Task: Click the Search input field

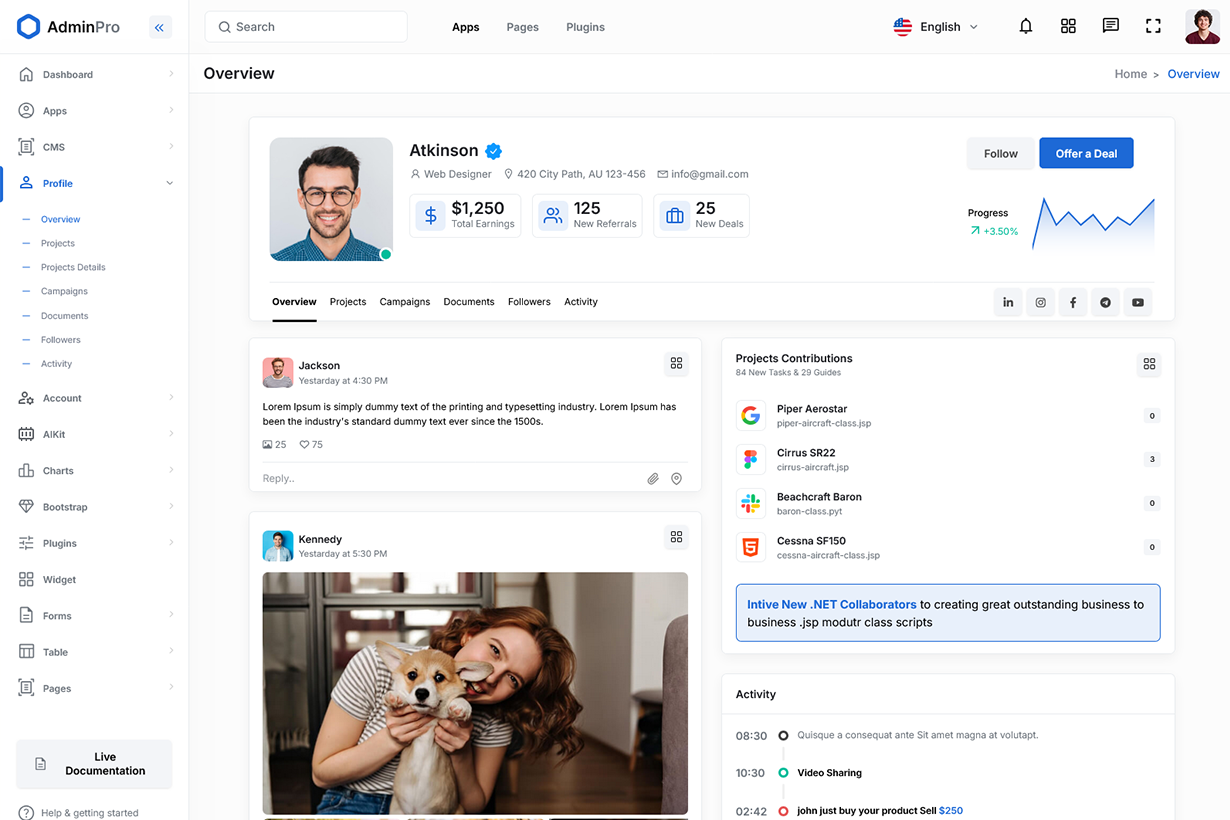Action: click(306, 27)
